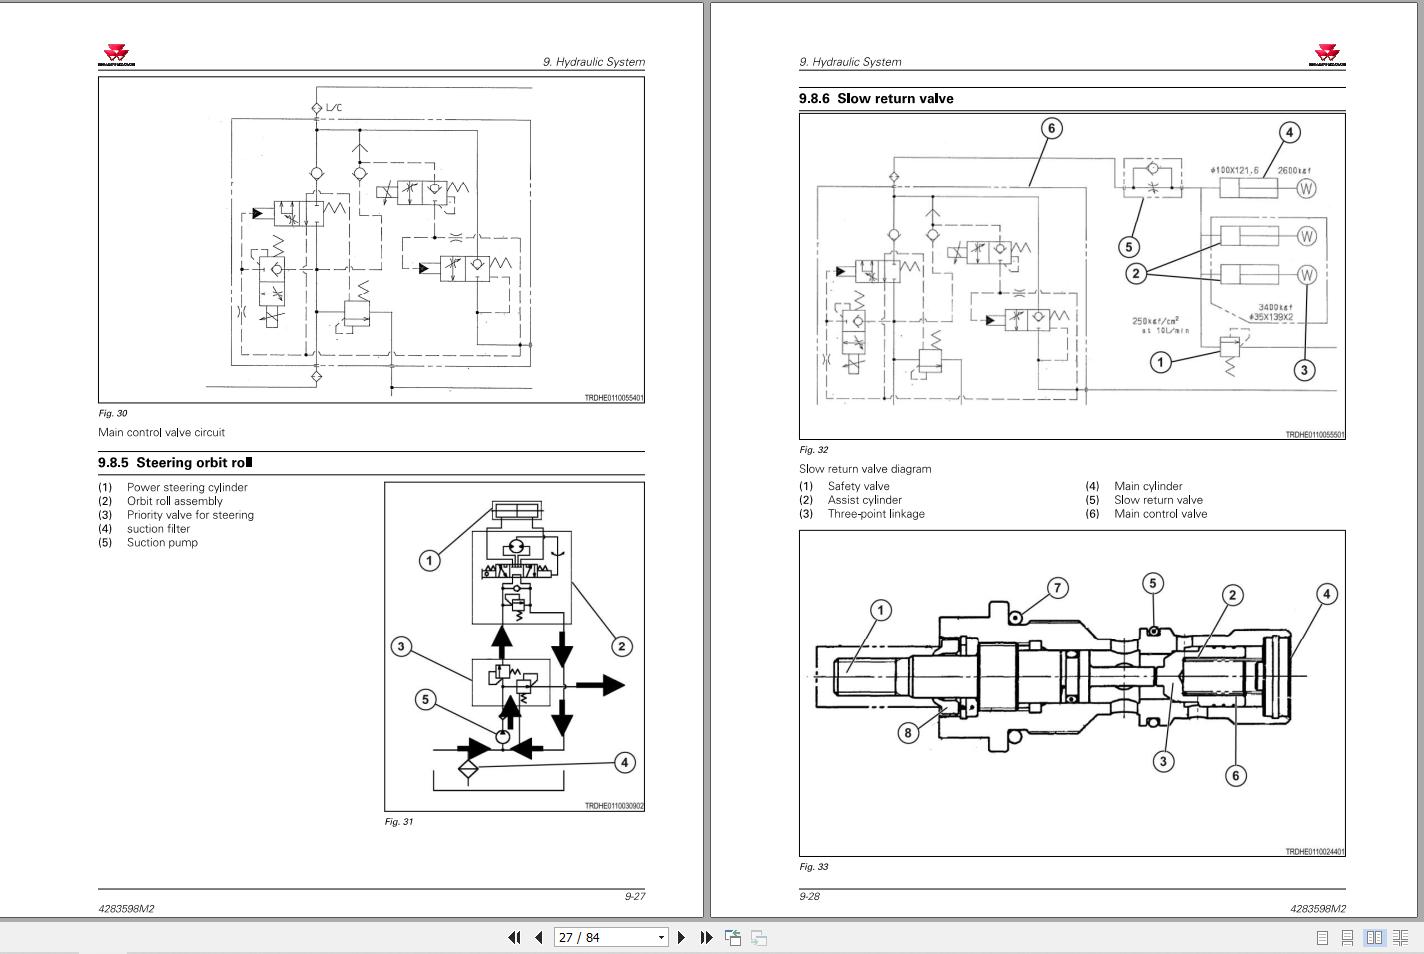Click the Fig. 30 label
This screenshot has height=954, width=1424.
[x=113, y=413]
